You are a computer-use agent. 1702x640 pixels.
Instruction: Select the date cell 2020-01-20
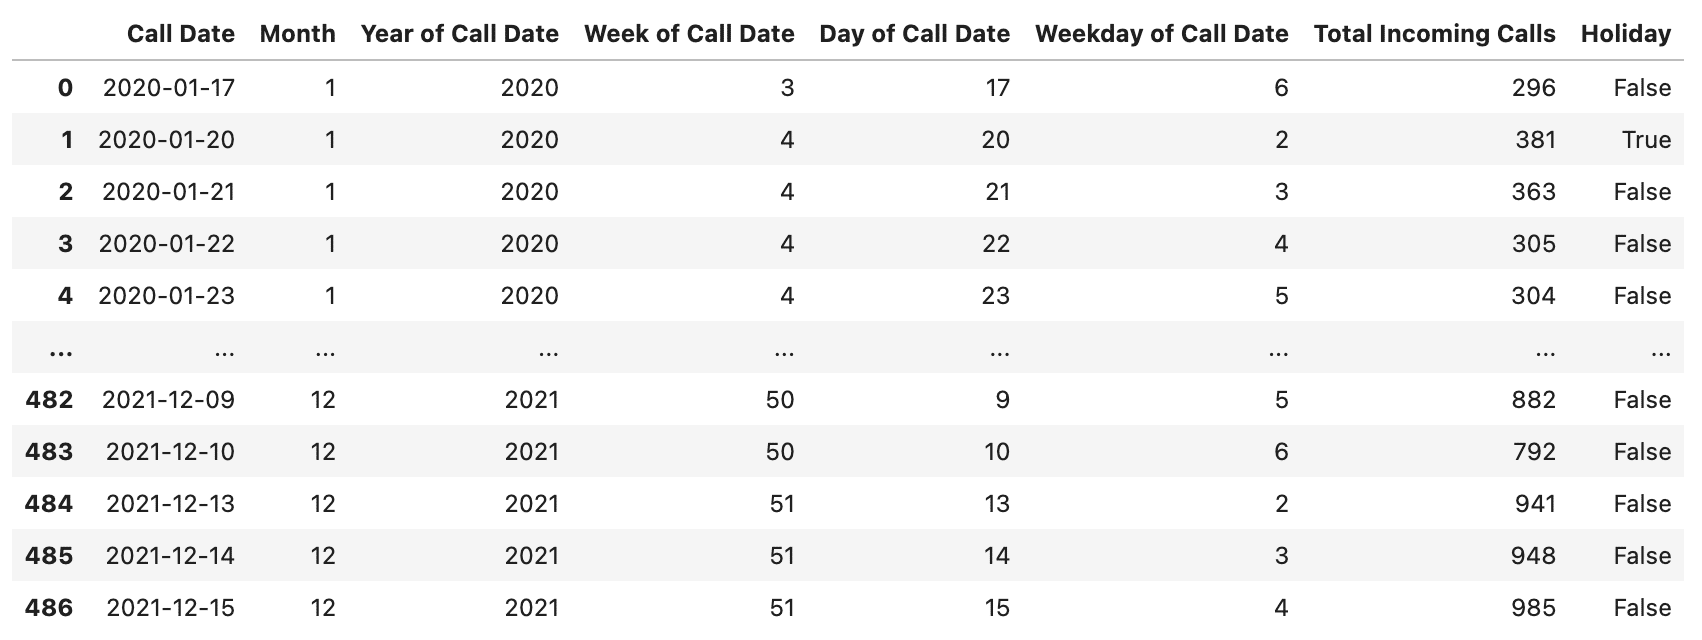167,140
